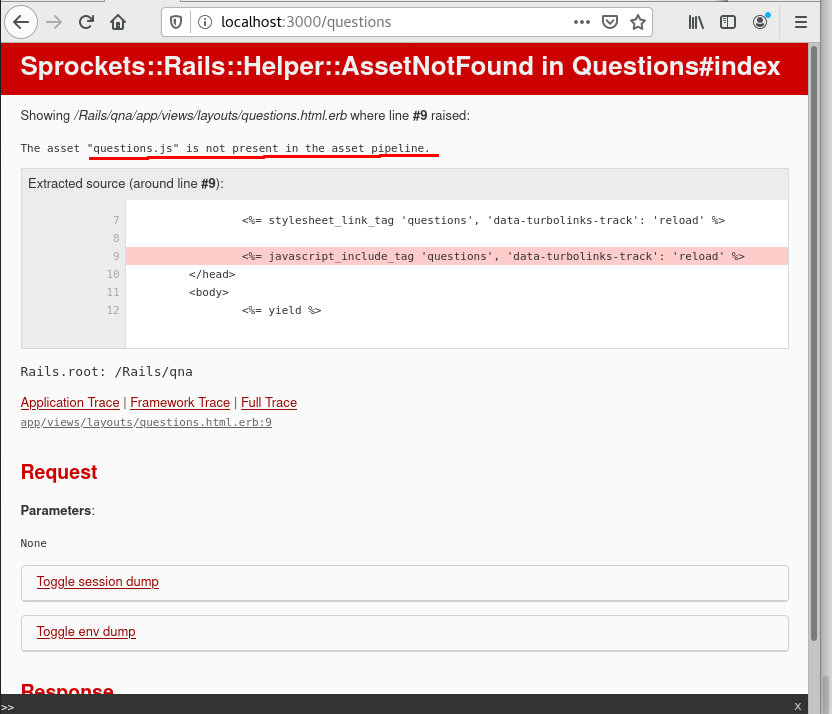832x714 pixels.
Task: Reload the current page
Action: click(x=86, y=22)
